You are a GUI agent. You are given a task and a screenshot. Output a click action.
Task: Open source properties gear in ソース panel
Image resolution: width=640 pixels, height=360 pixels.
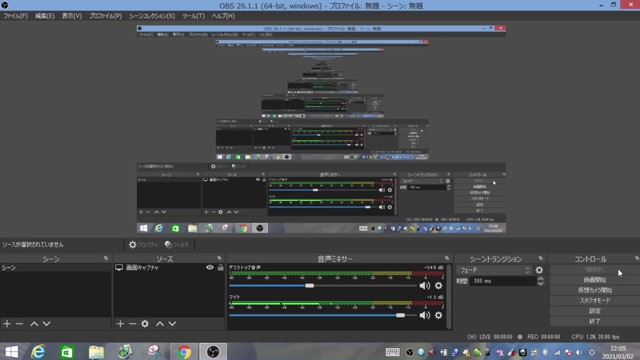(x=145, y=324)
